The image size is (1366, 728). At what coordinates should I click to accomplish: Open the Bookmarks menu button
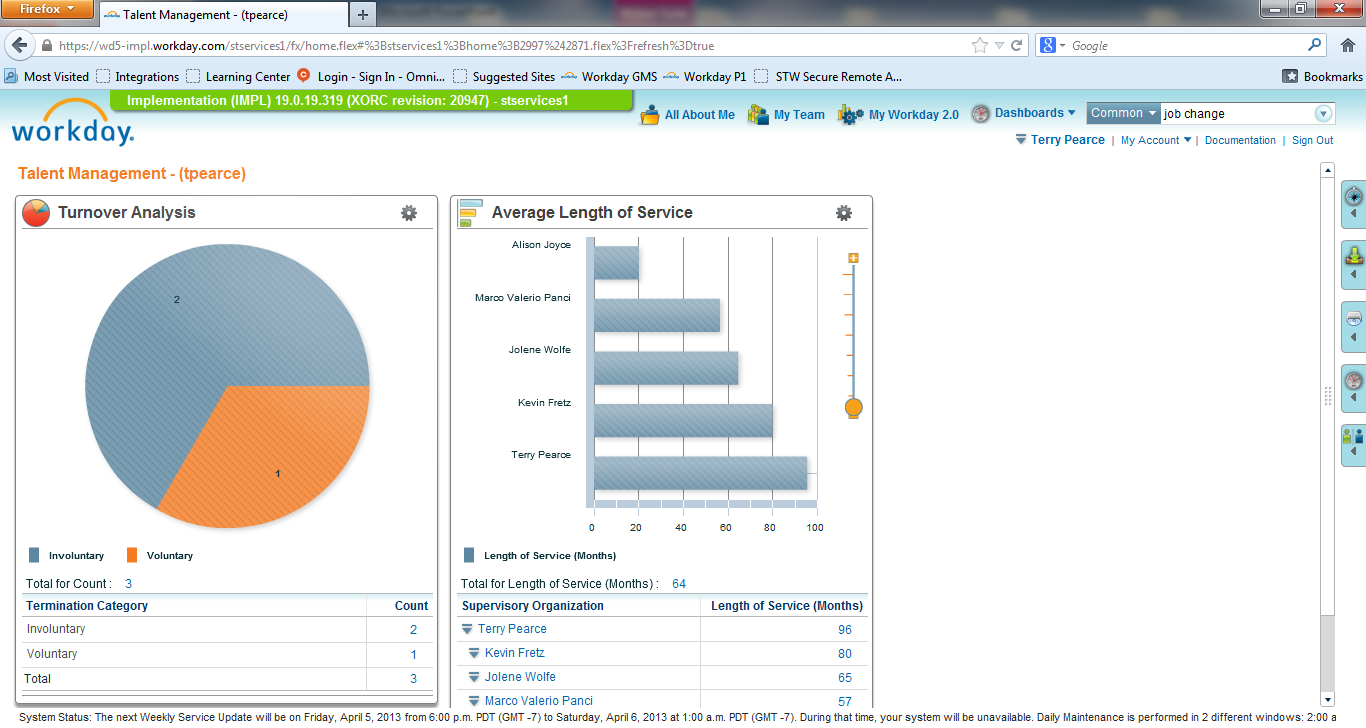tap(1322, 76)
